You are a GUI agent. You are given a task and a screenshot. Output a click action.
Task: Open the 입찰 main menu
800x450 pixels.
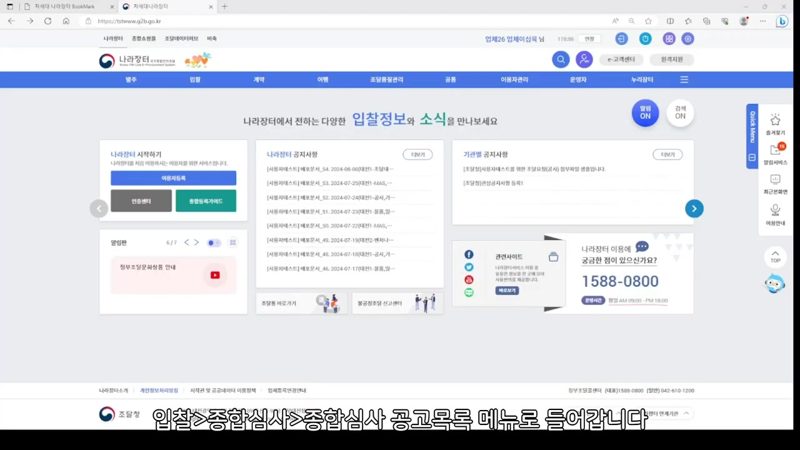coord(195,80)
